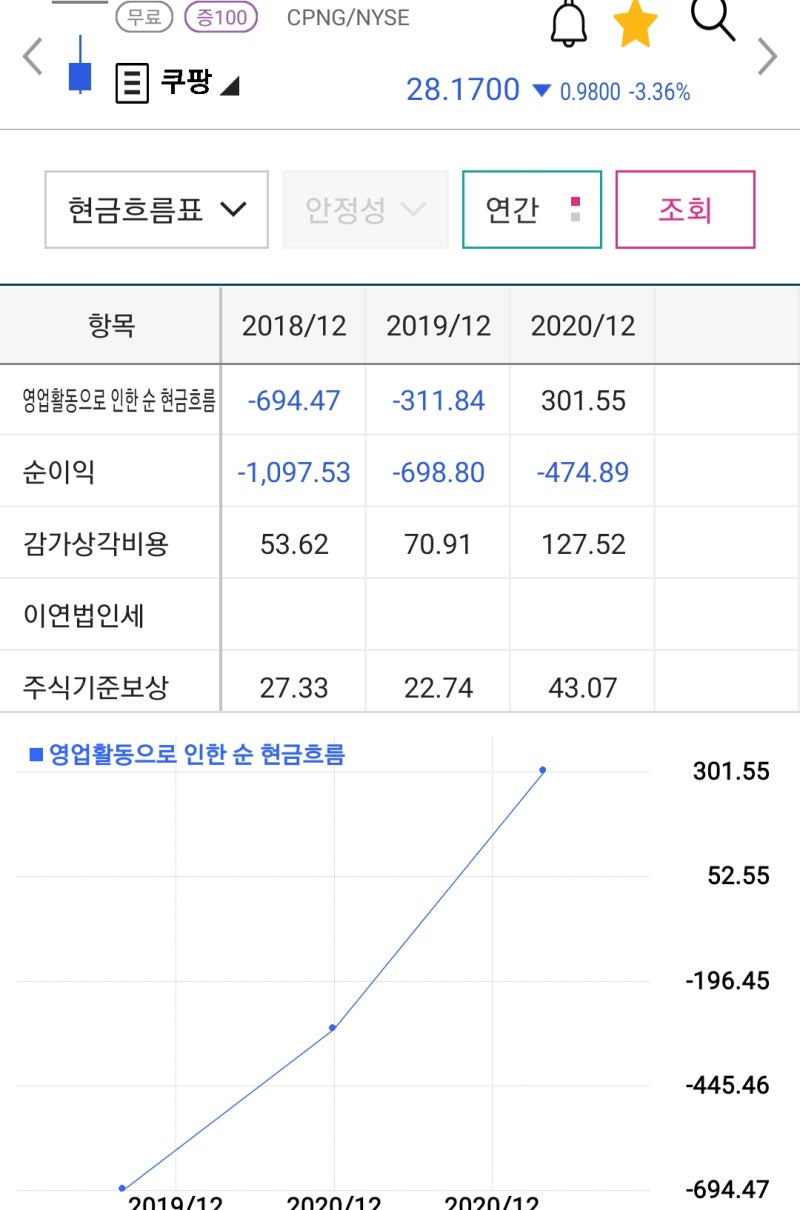Image resolution: width=800 pixels, height=1210 pixels.
Task: Toggle the yellow favorite star
Action: click(x=636, y=24)
